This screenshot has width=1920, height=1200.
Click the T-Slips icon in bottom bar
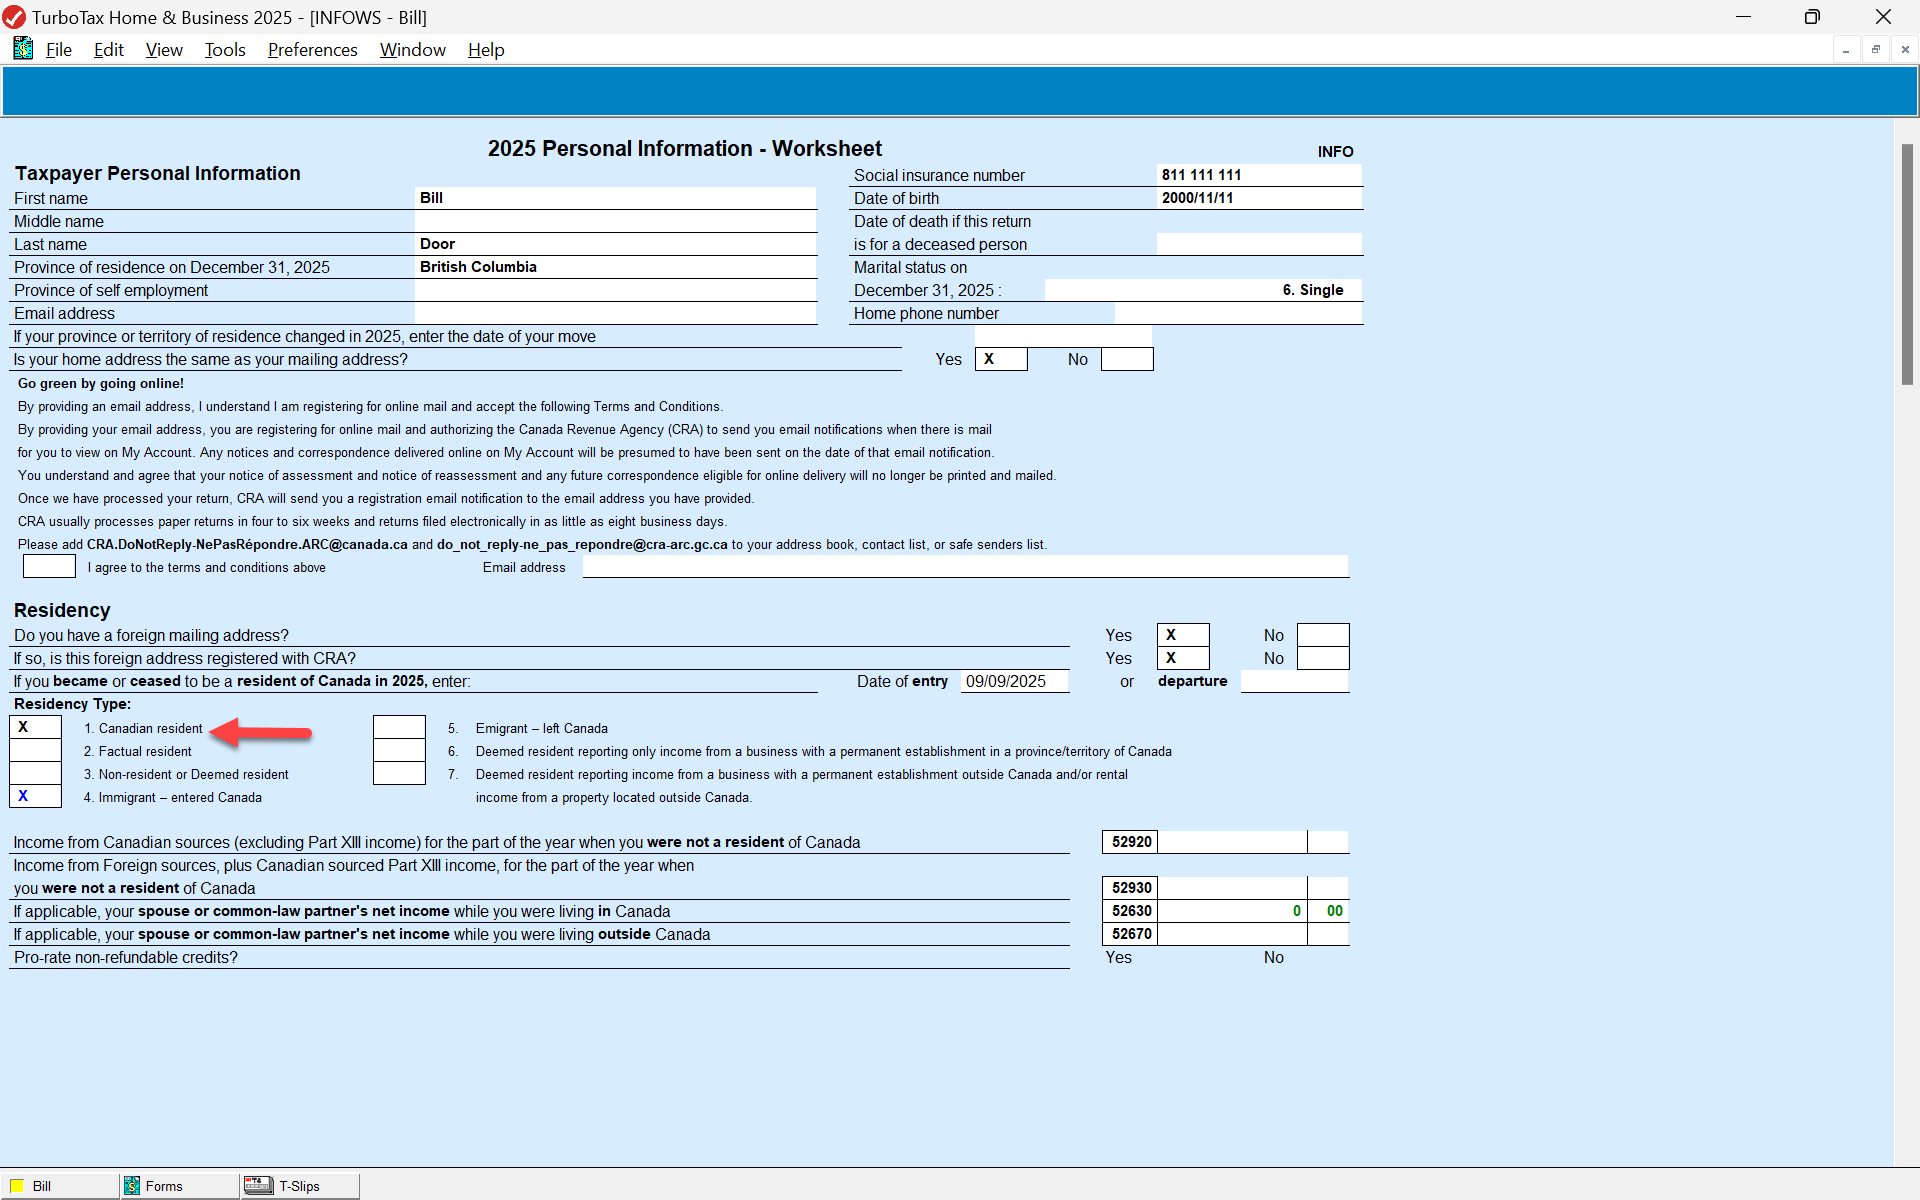pos(259,1186)
